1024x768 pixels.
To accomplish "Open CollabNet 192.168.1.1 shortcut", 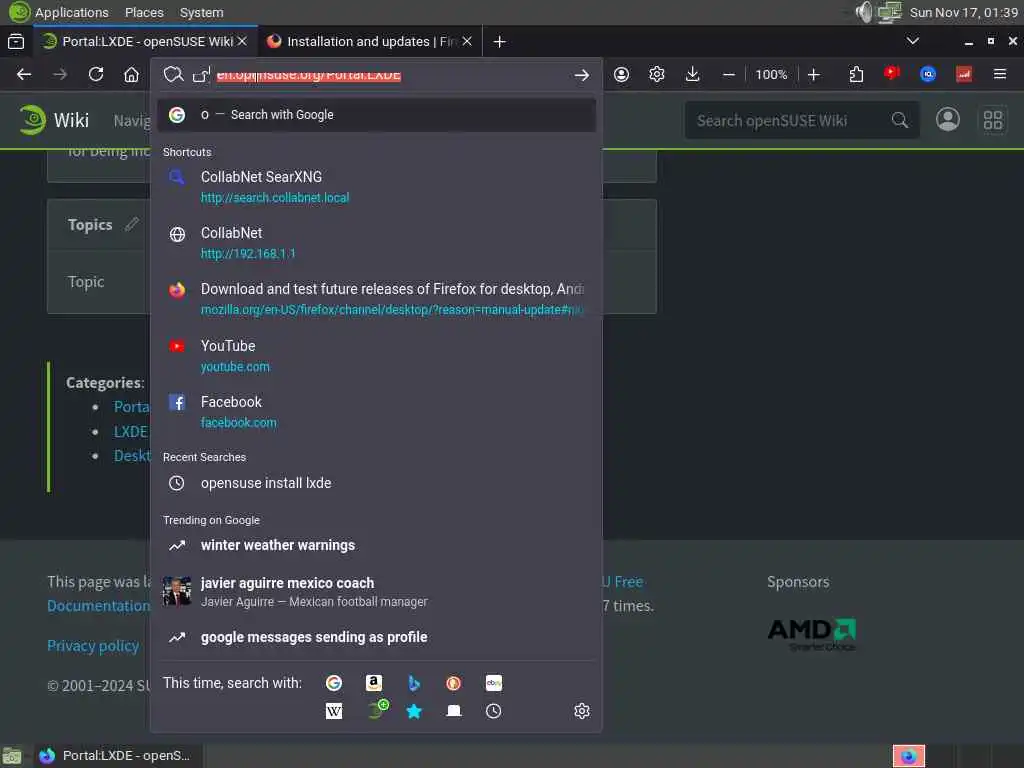I will tap(376, 243).
